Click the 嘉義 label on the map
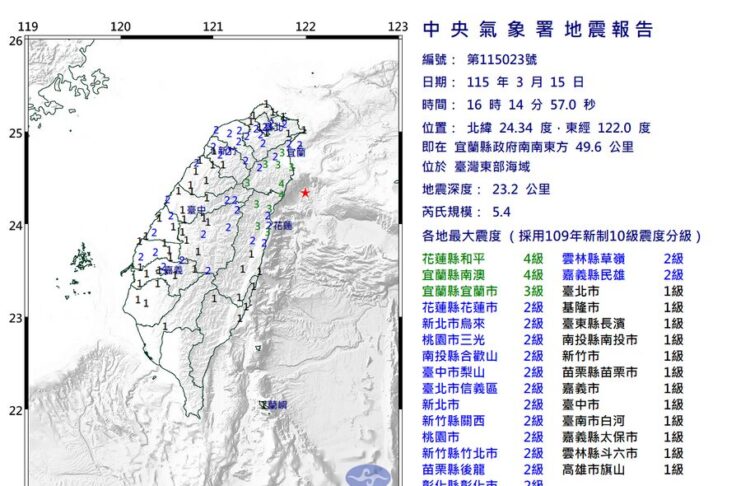Viewport: 741px width, 486px height. click(172, 270)
